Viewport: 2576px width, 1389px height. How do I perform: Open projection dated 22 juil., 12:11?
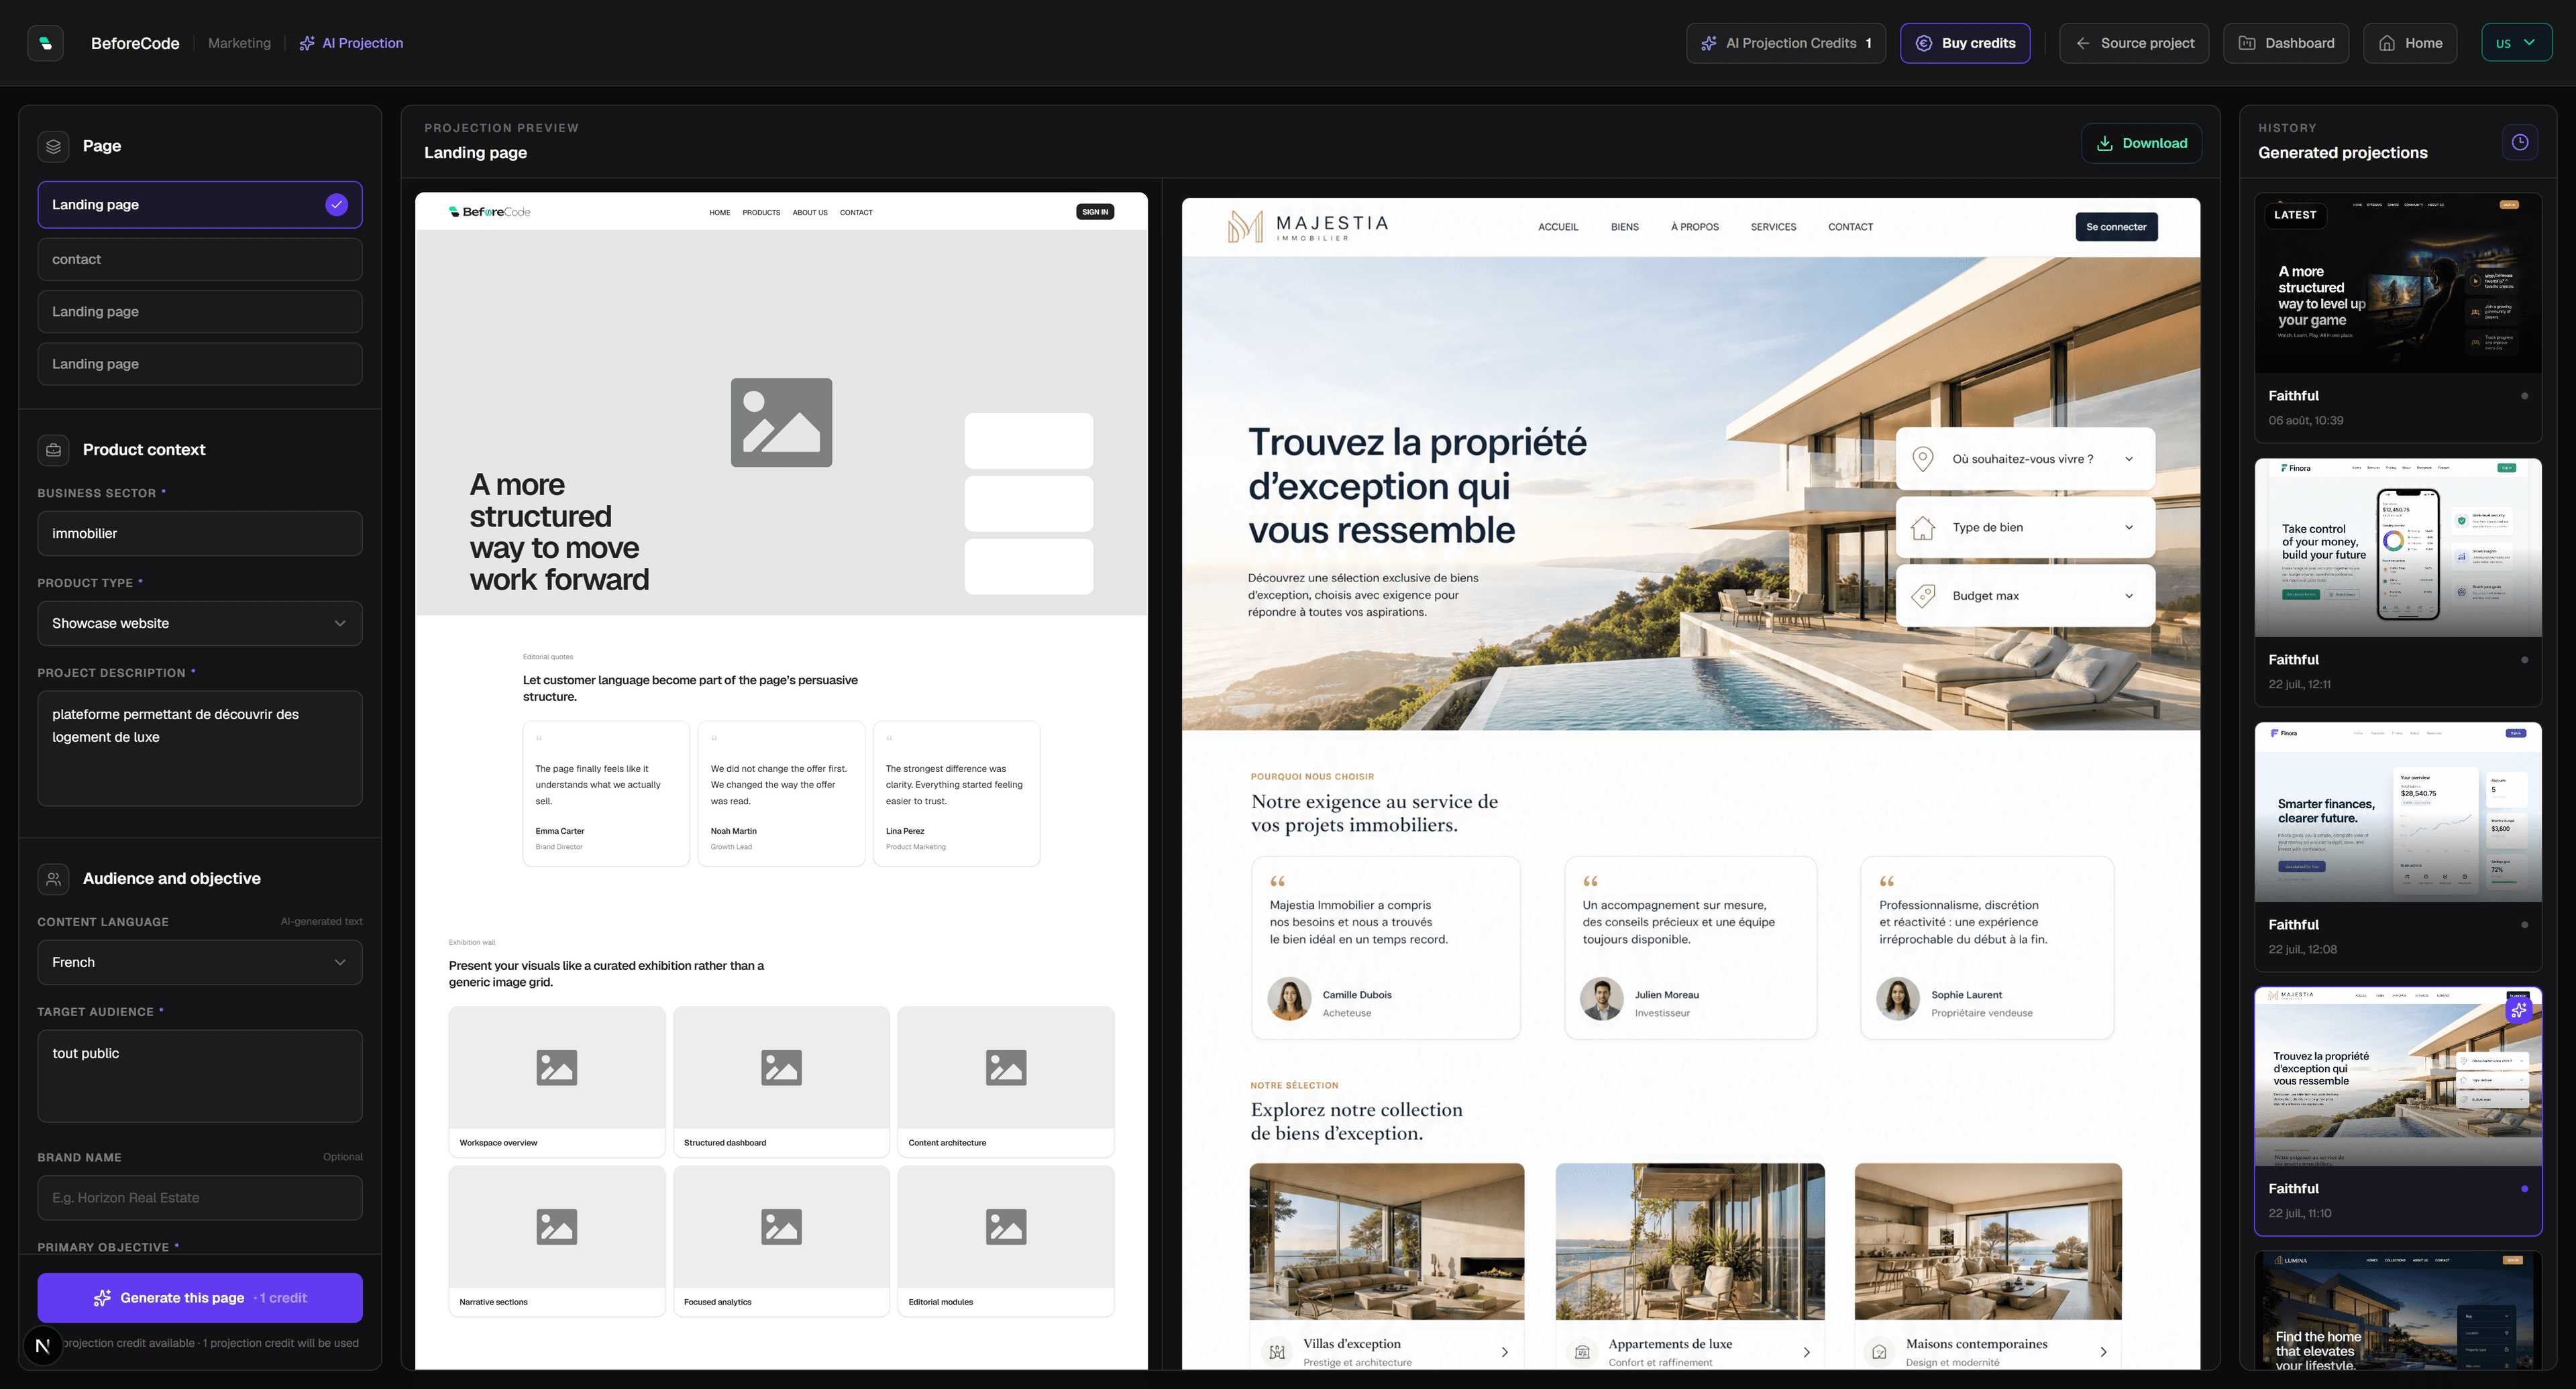point(2398,582)
